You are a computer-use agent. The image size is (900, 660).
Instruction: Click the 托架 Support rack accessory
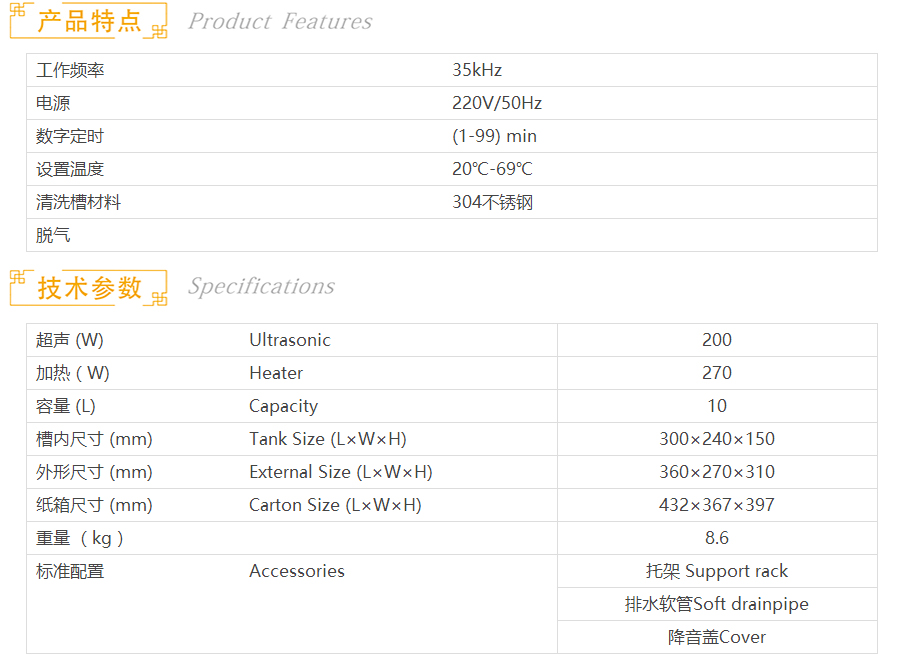click(x=717, y=571)
